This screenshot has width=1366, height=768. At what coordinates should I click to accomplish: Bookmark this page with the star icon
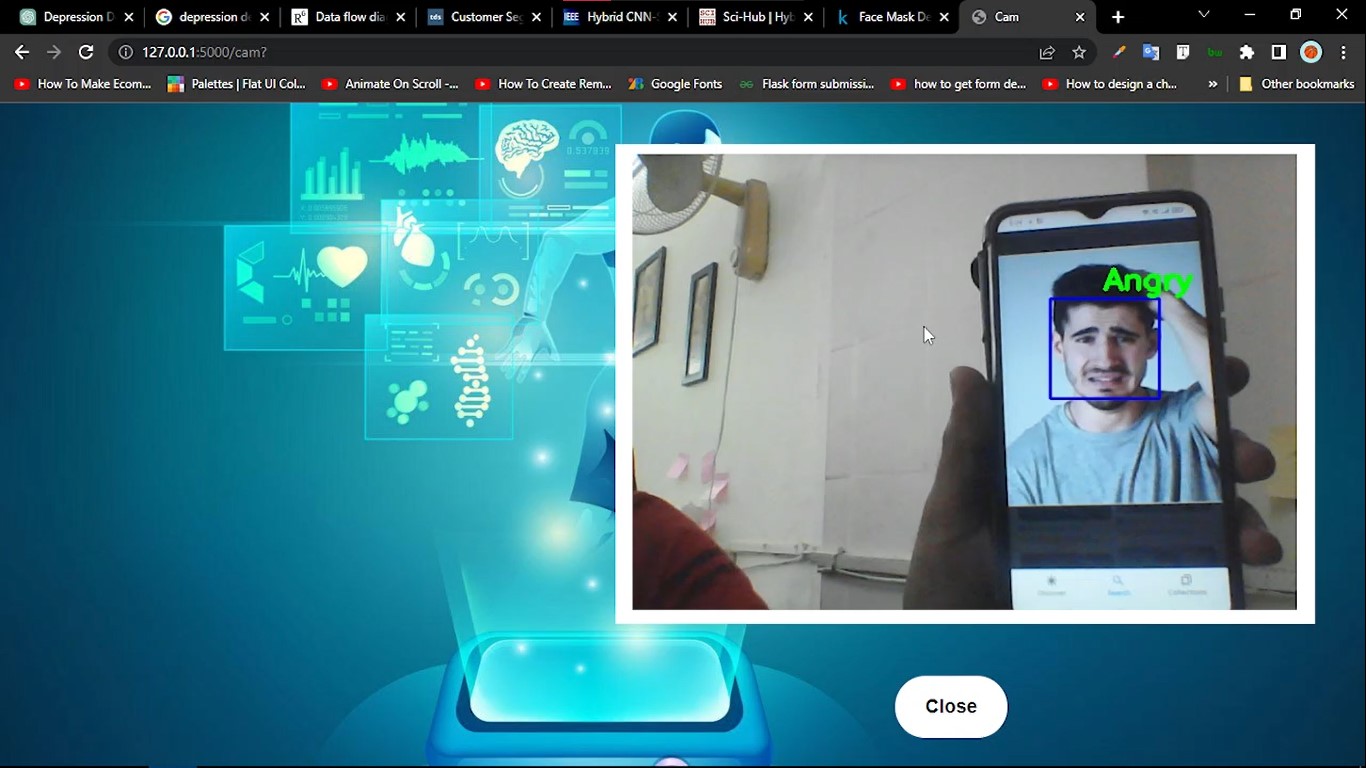(1079, 52)
